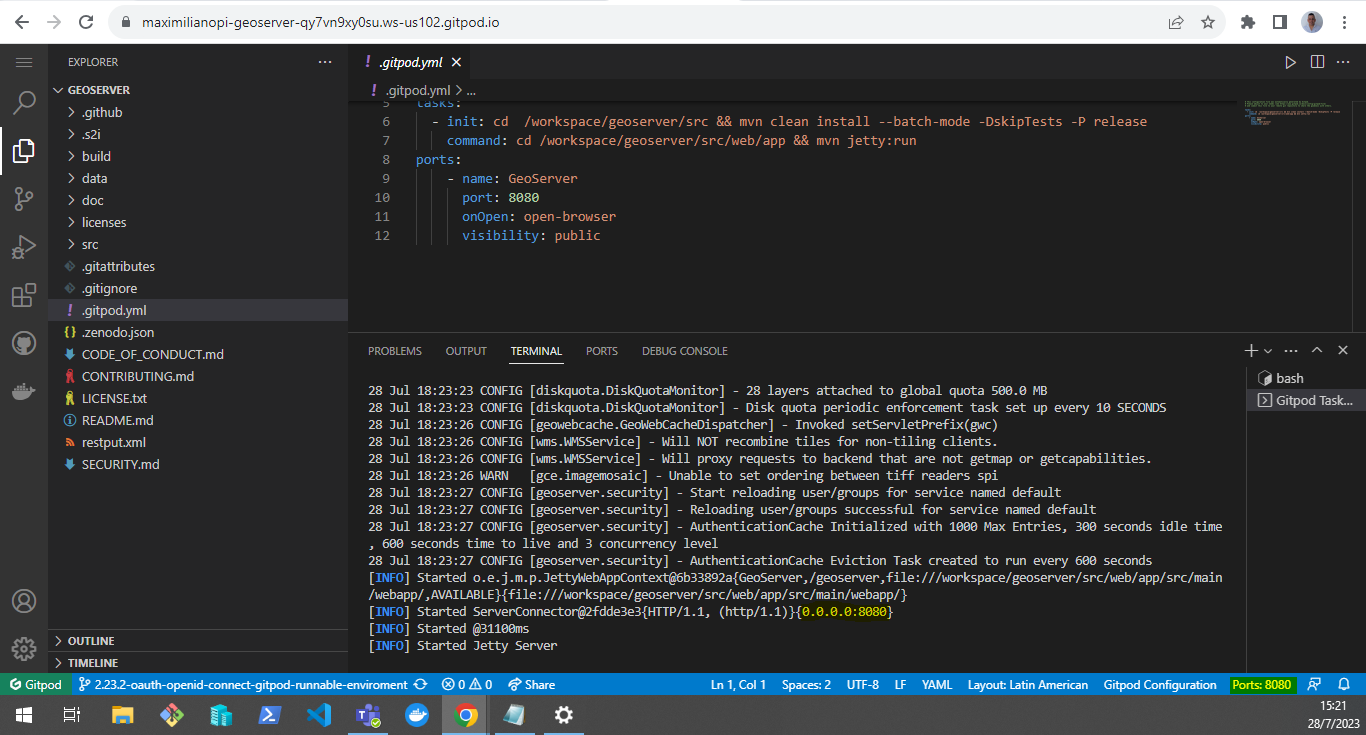This screenshot has width=1366, height=735.
Task: Open the Manage gear icon
Action: point(24,649)
